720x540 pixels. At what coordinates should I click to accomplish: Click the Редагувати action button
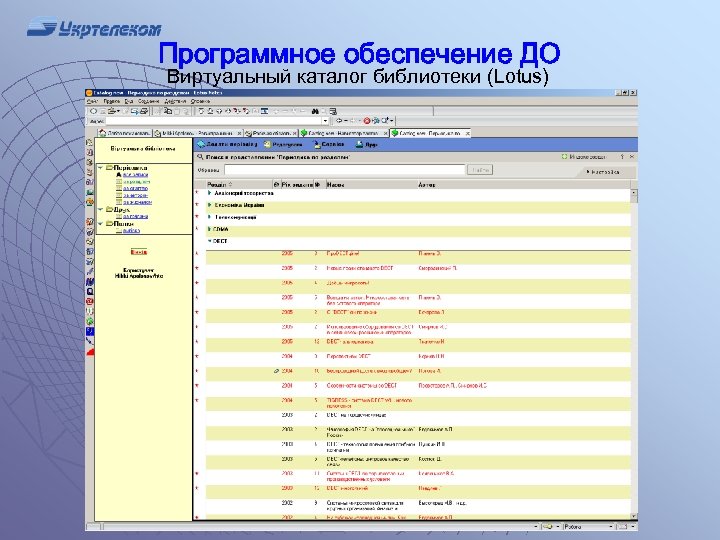(x=283, y=144)
